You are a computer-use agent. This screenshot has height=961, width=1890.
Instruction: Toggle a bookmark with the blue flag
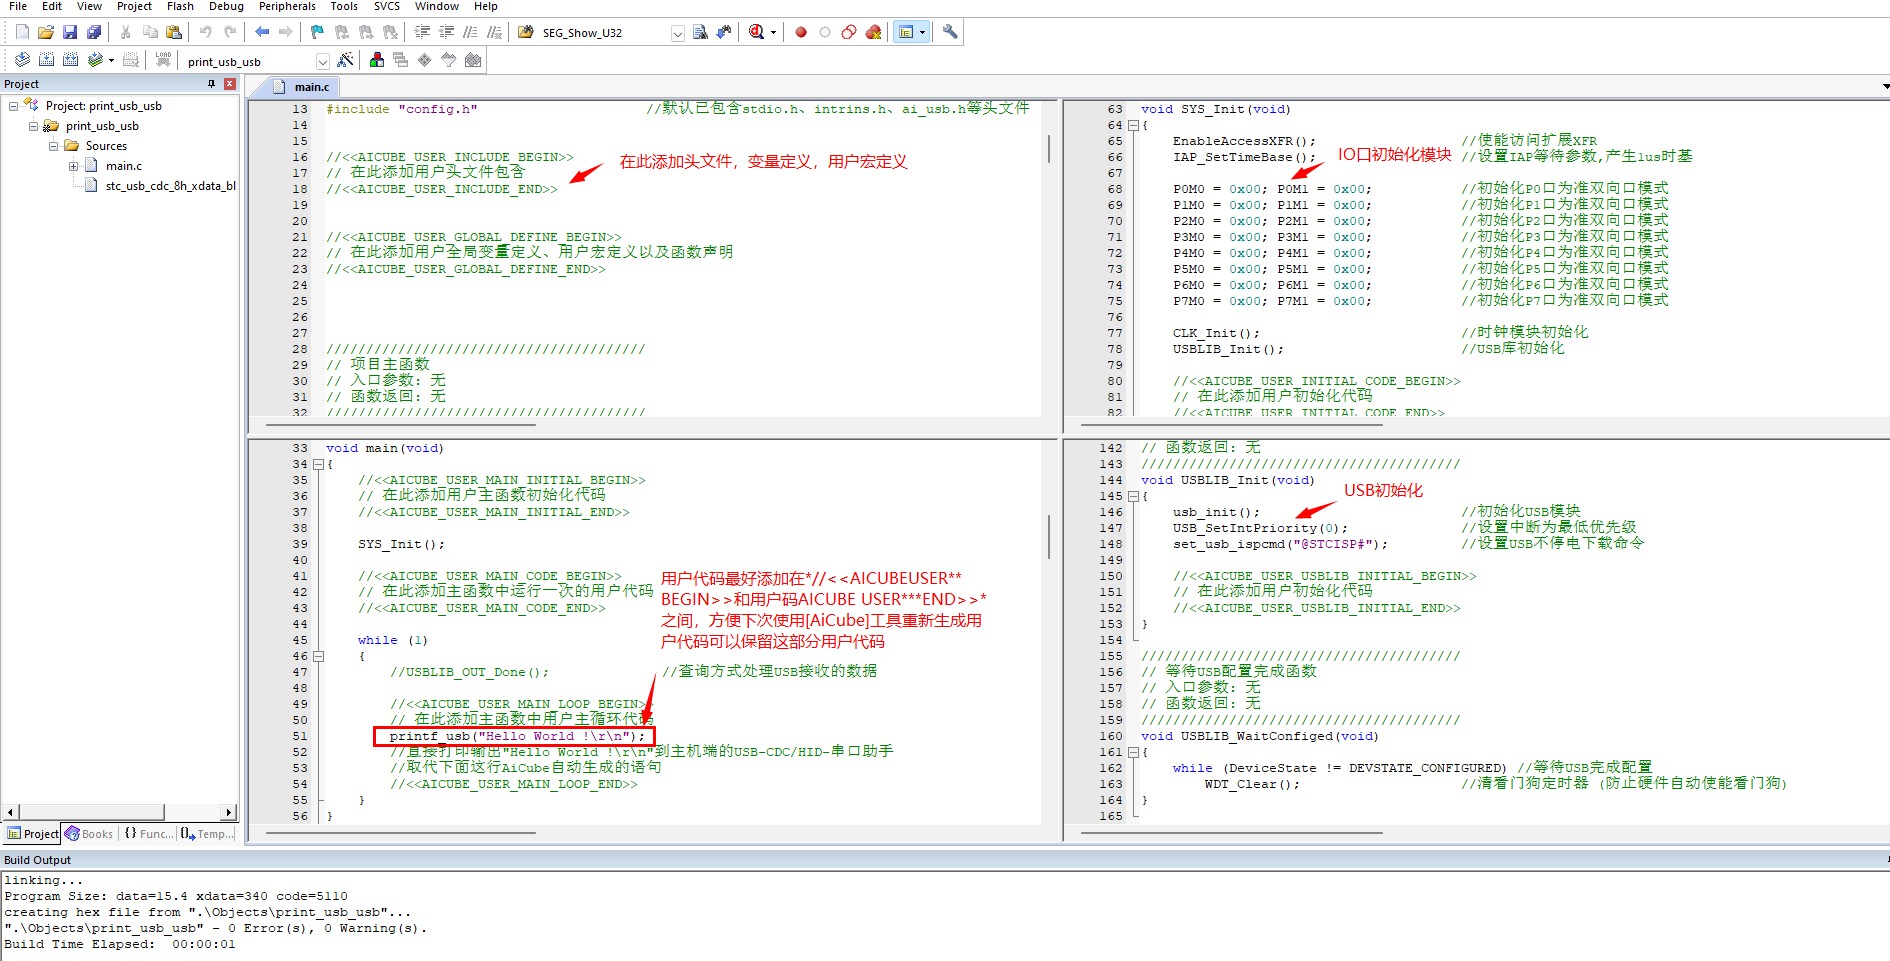pos(318,32)
